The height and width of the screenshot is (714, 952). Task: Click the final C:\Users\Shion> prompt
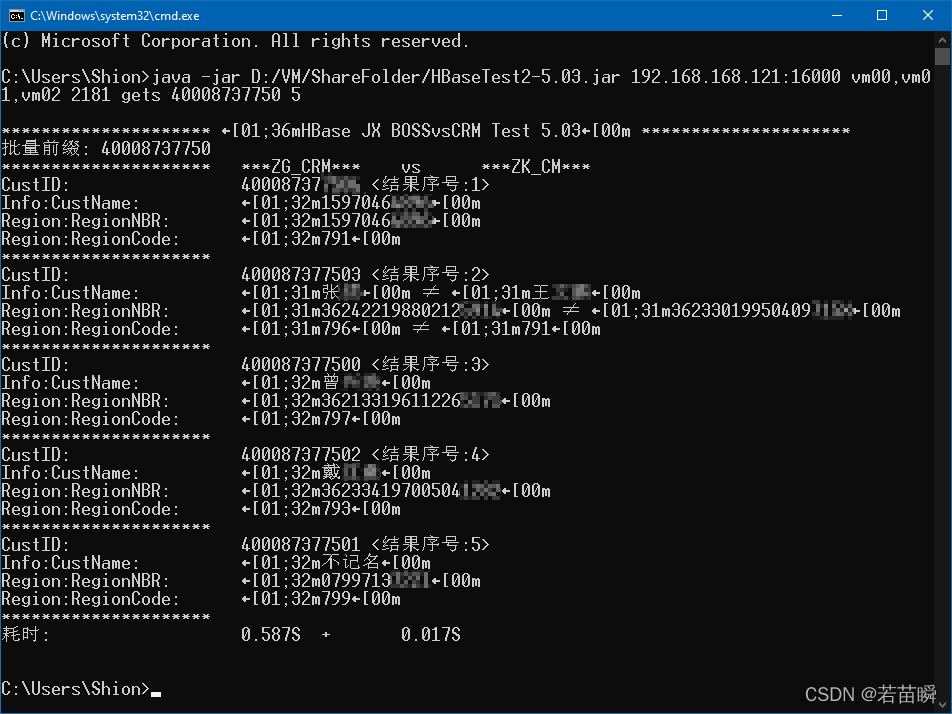click(75, 689)
